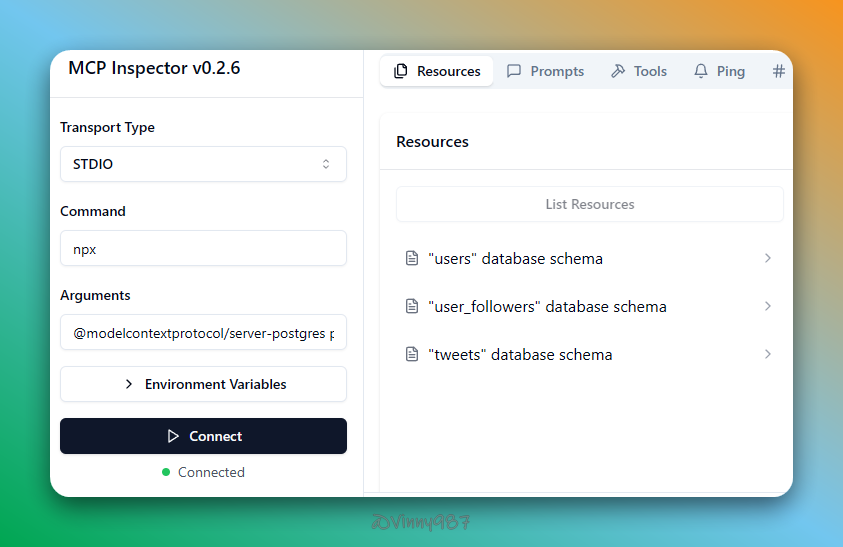Expand chevron for "users" database schema
Screen dimensions: 843x547
click(x=767, y=258)
